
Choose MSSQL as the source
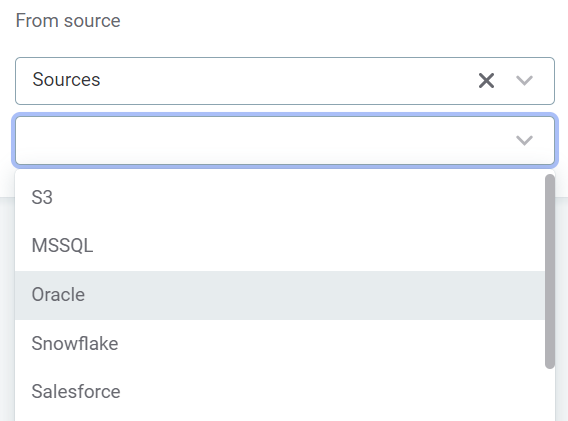(x=280, y=246)
